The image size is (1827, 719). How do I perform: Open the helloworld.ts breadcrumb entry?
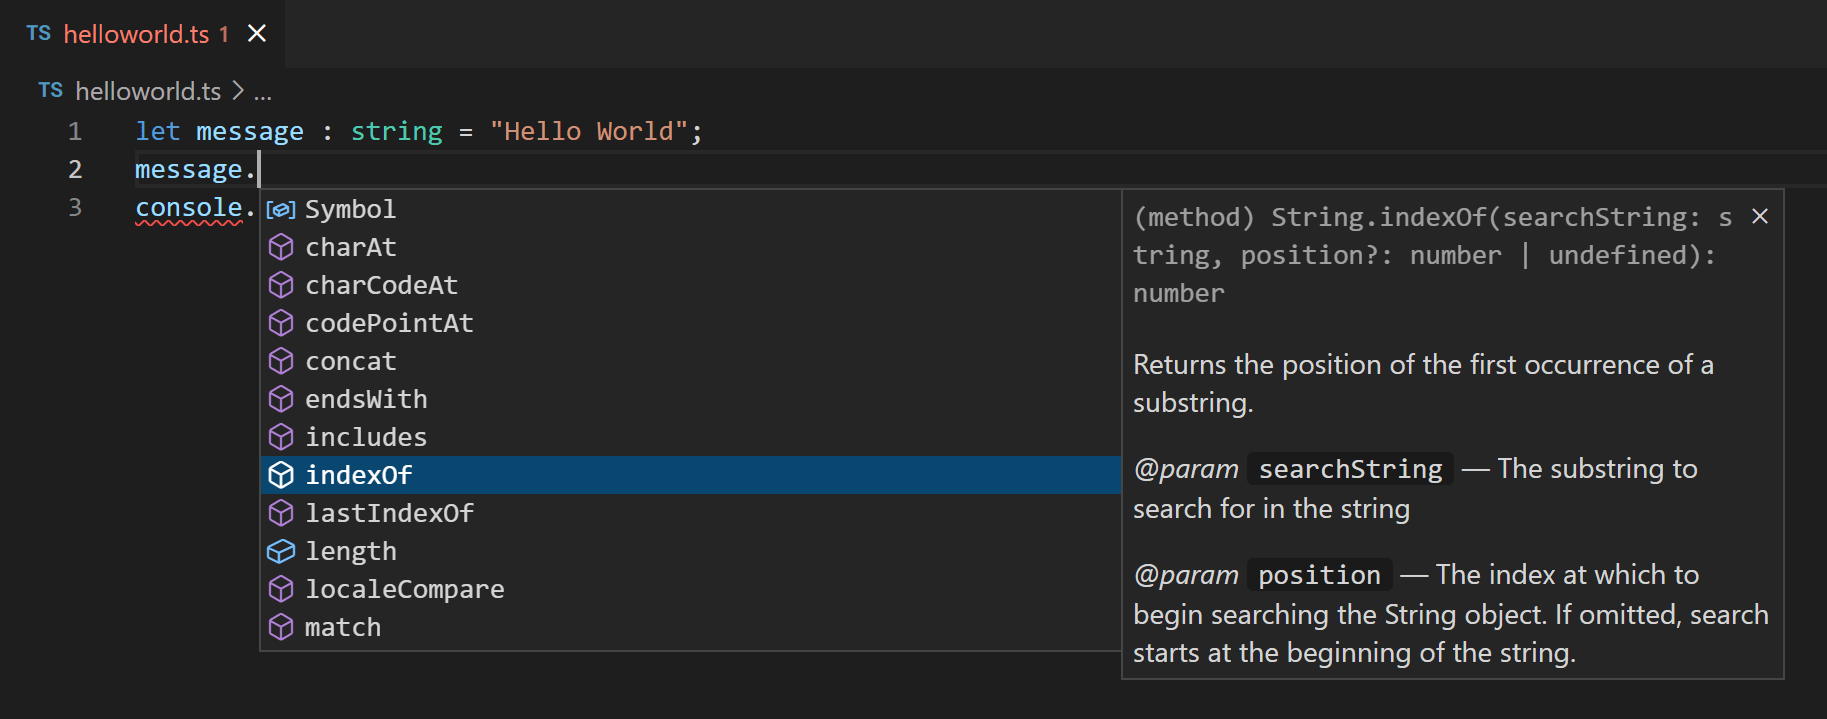(147, 90)
